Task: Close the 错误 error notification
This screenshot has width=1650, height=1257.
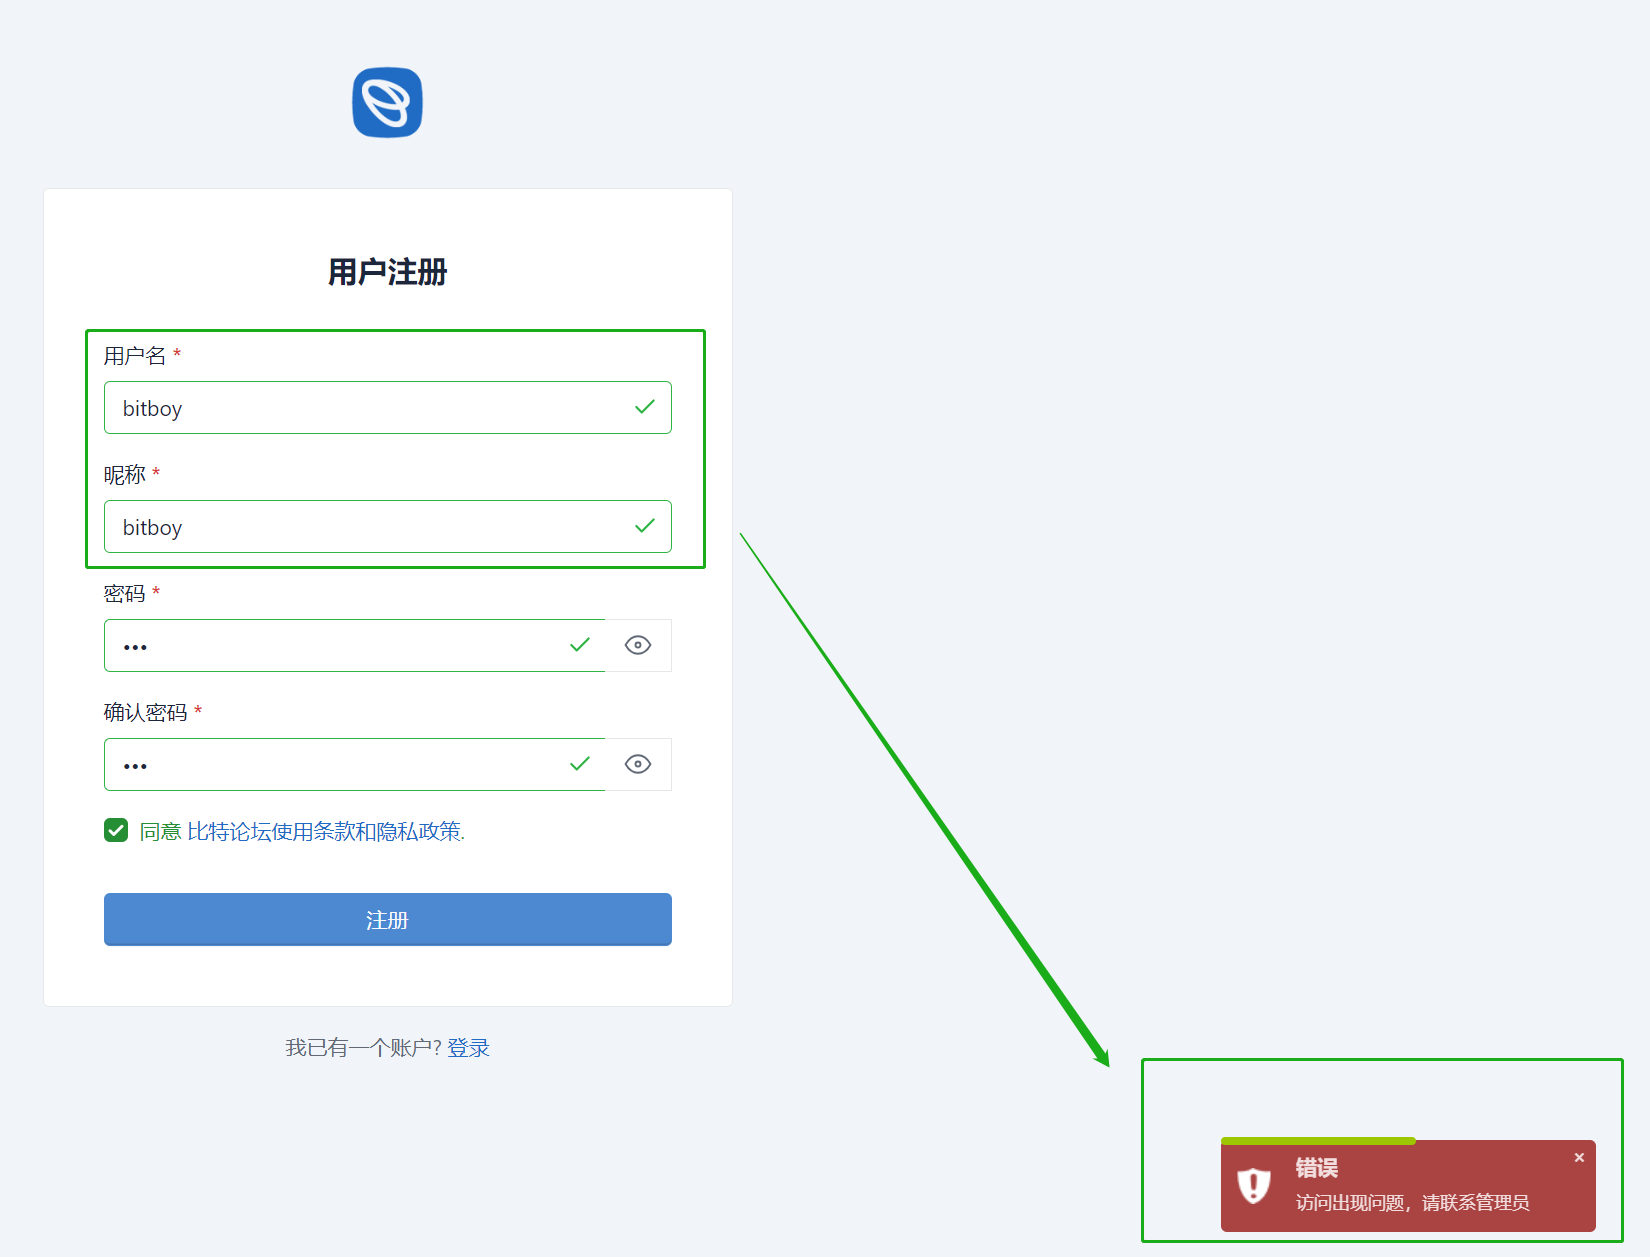Action: pyautogui.click(x=1579, y=1157)
